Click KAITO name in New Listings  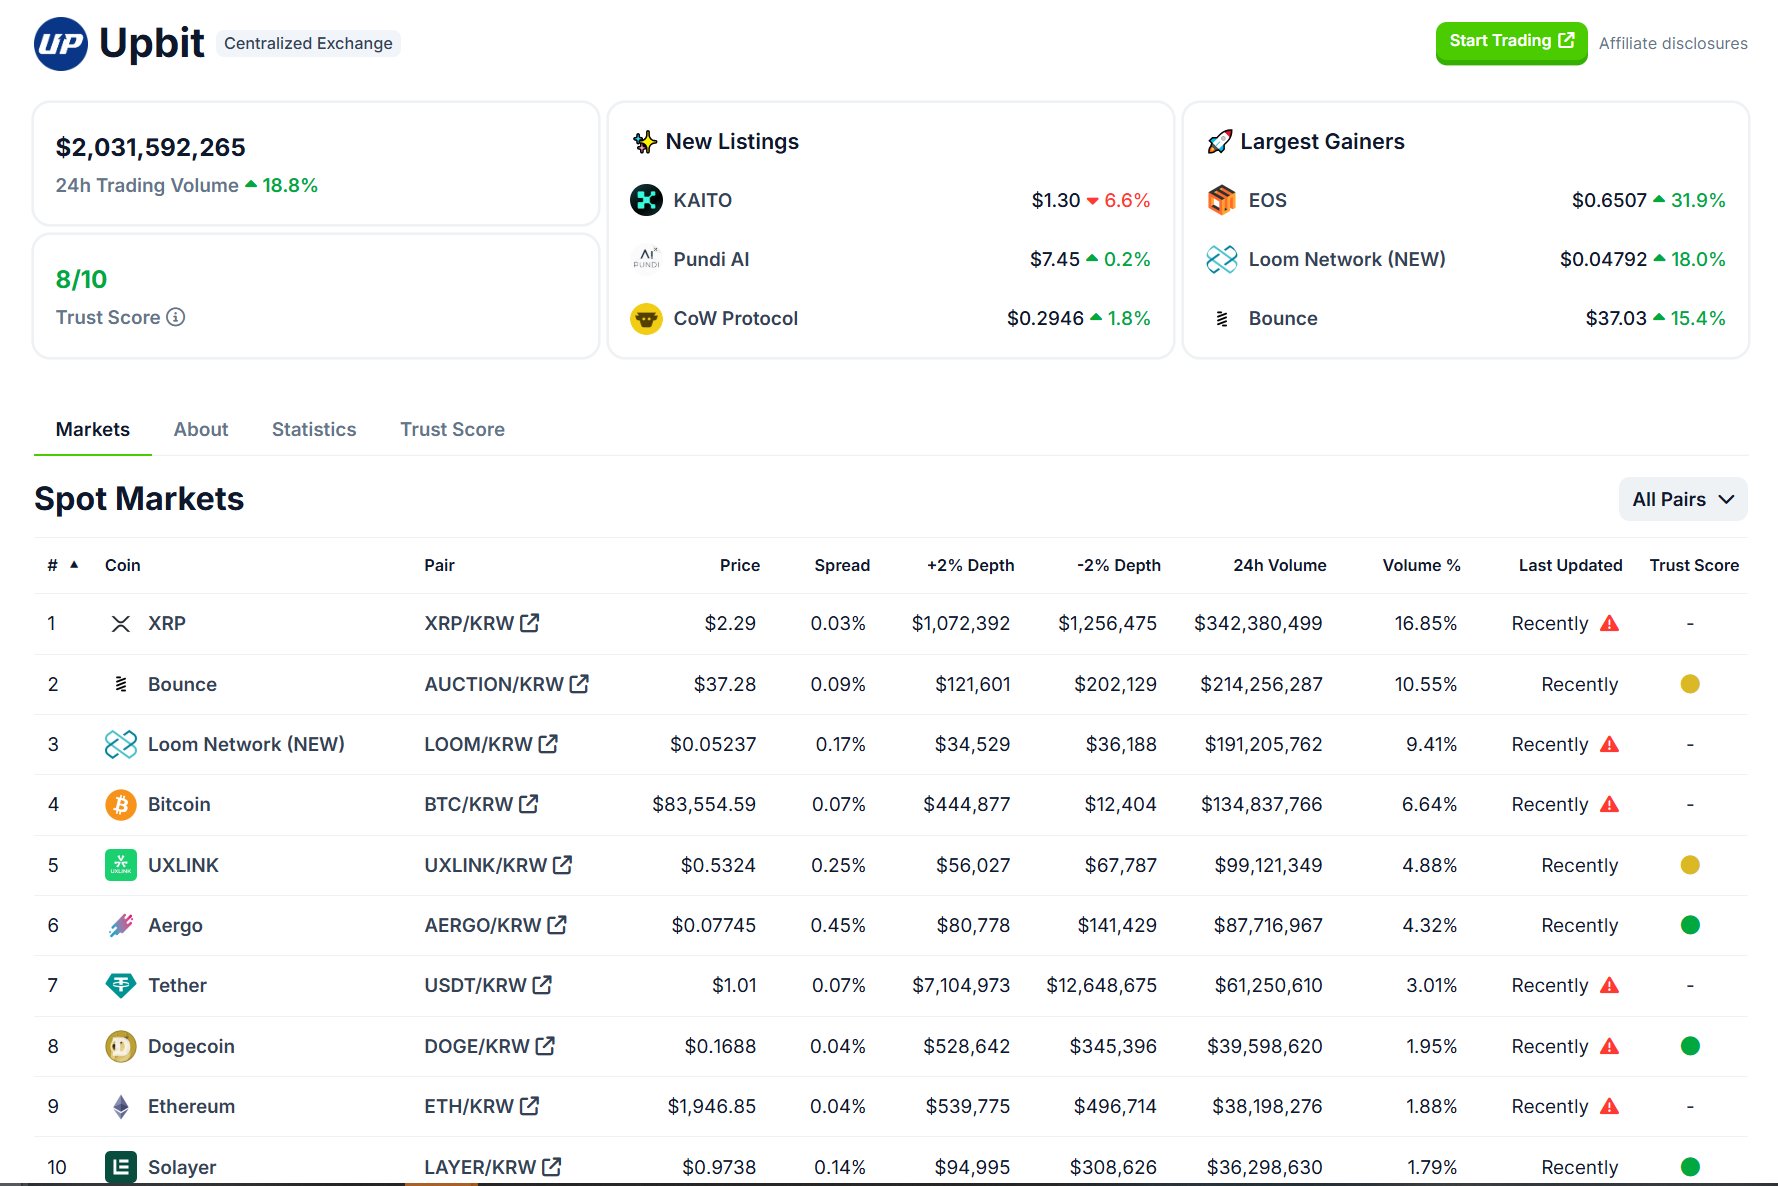pos(702,200)
